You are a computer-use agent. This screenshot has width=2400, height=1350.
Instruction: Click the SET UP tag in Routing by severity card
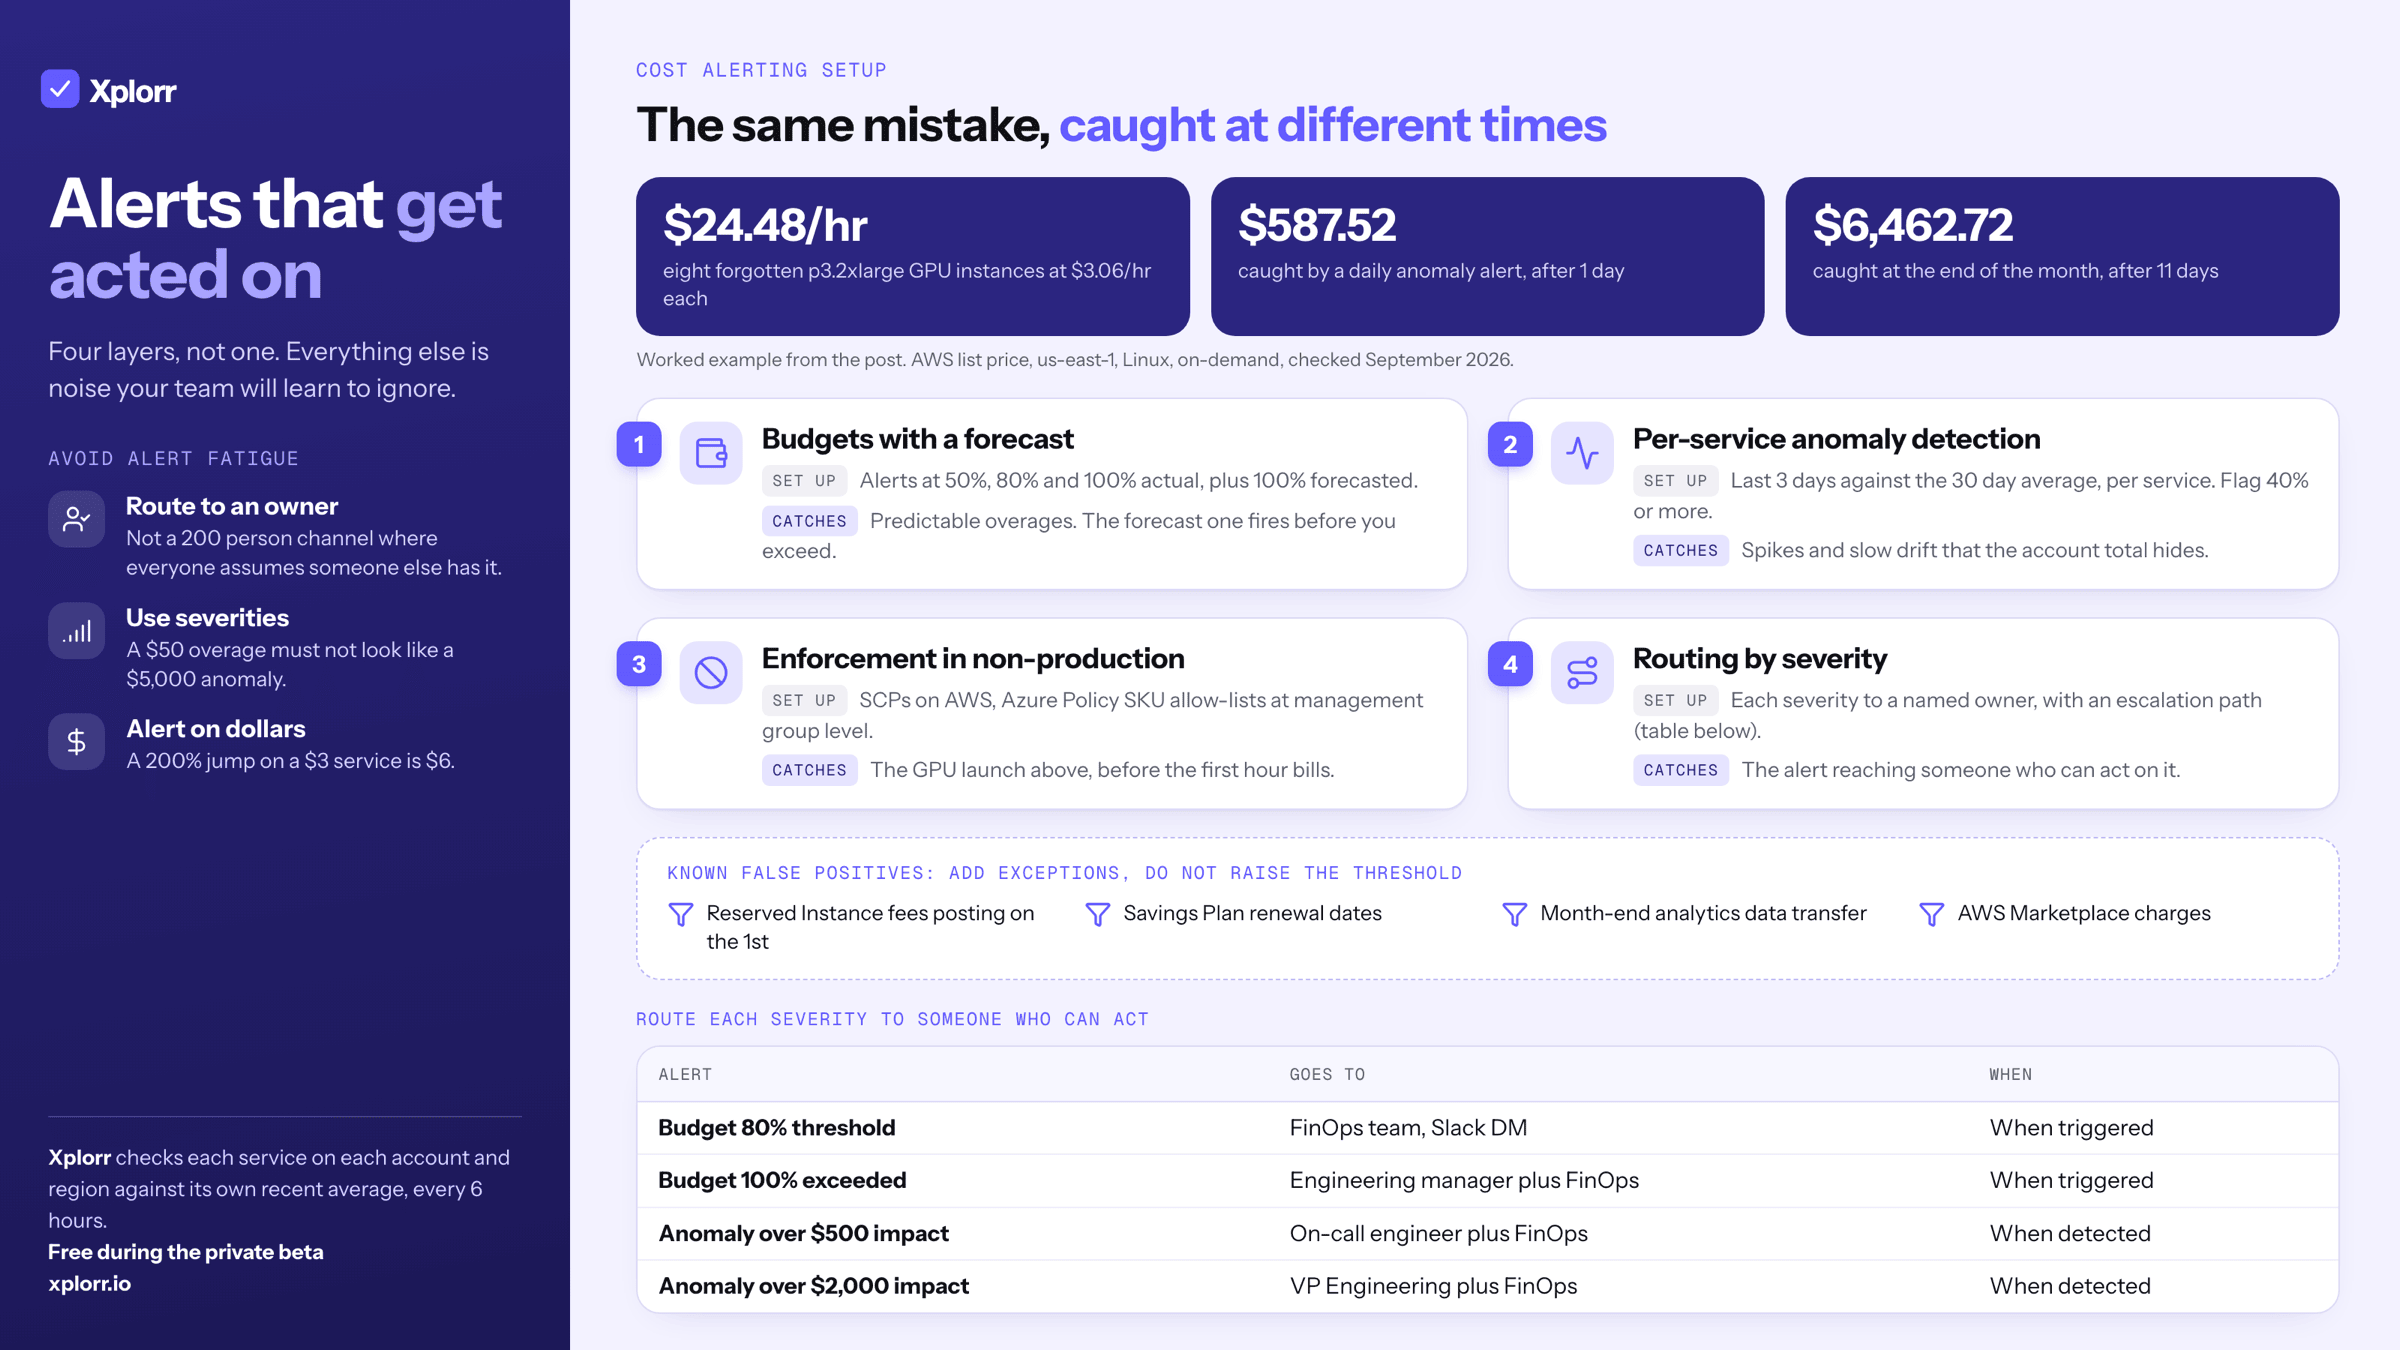click(x=1676, y=700)
